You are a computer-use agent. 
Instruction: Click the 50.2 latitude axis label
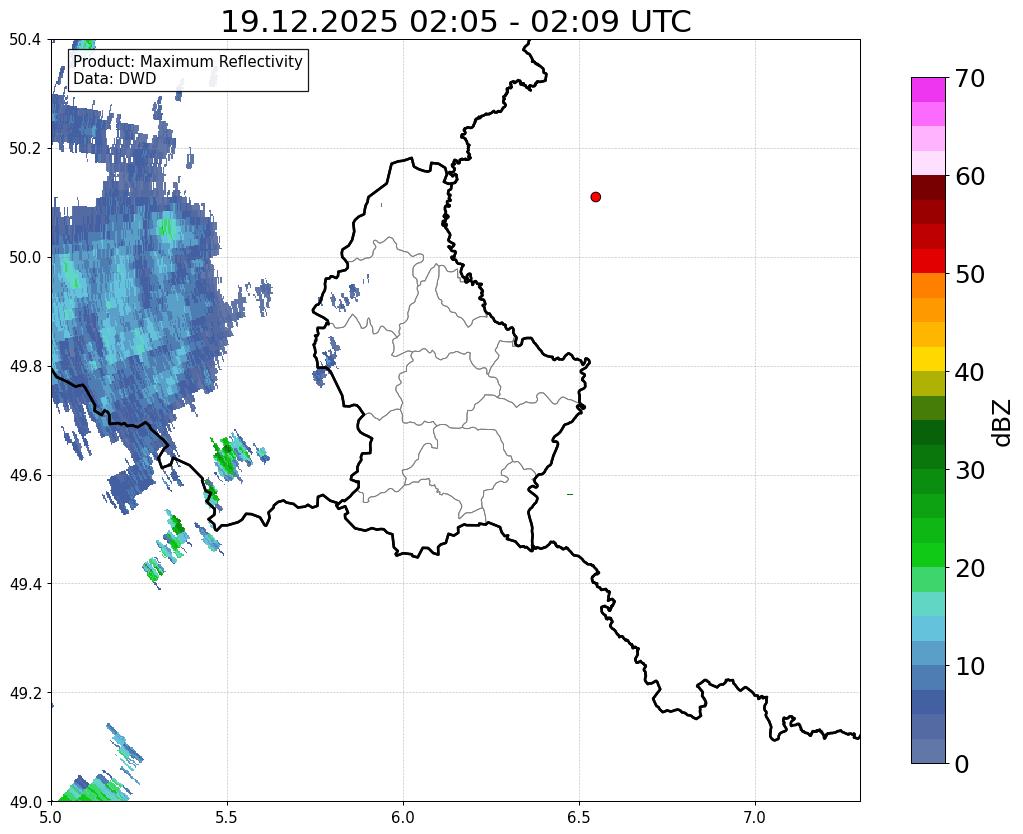[x=25, y=149]
